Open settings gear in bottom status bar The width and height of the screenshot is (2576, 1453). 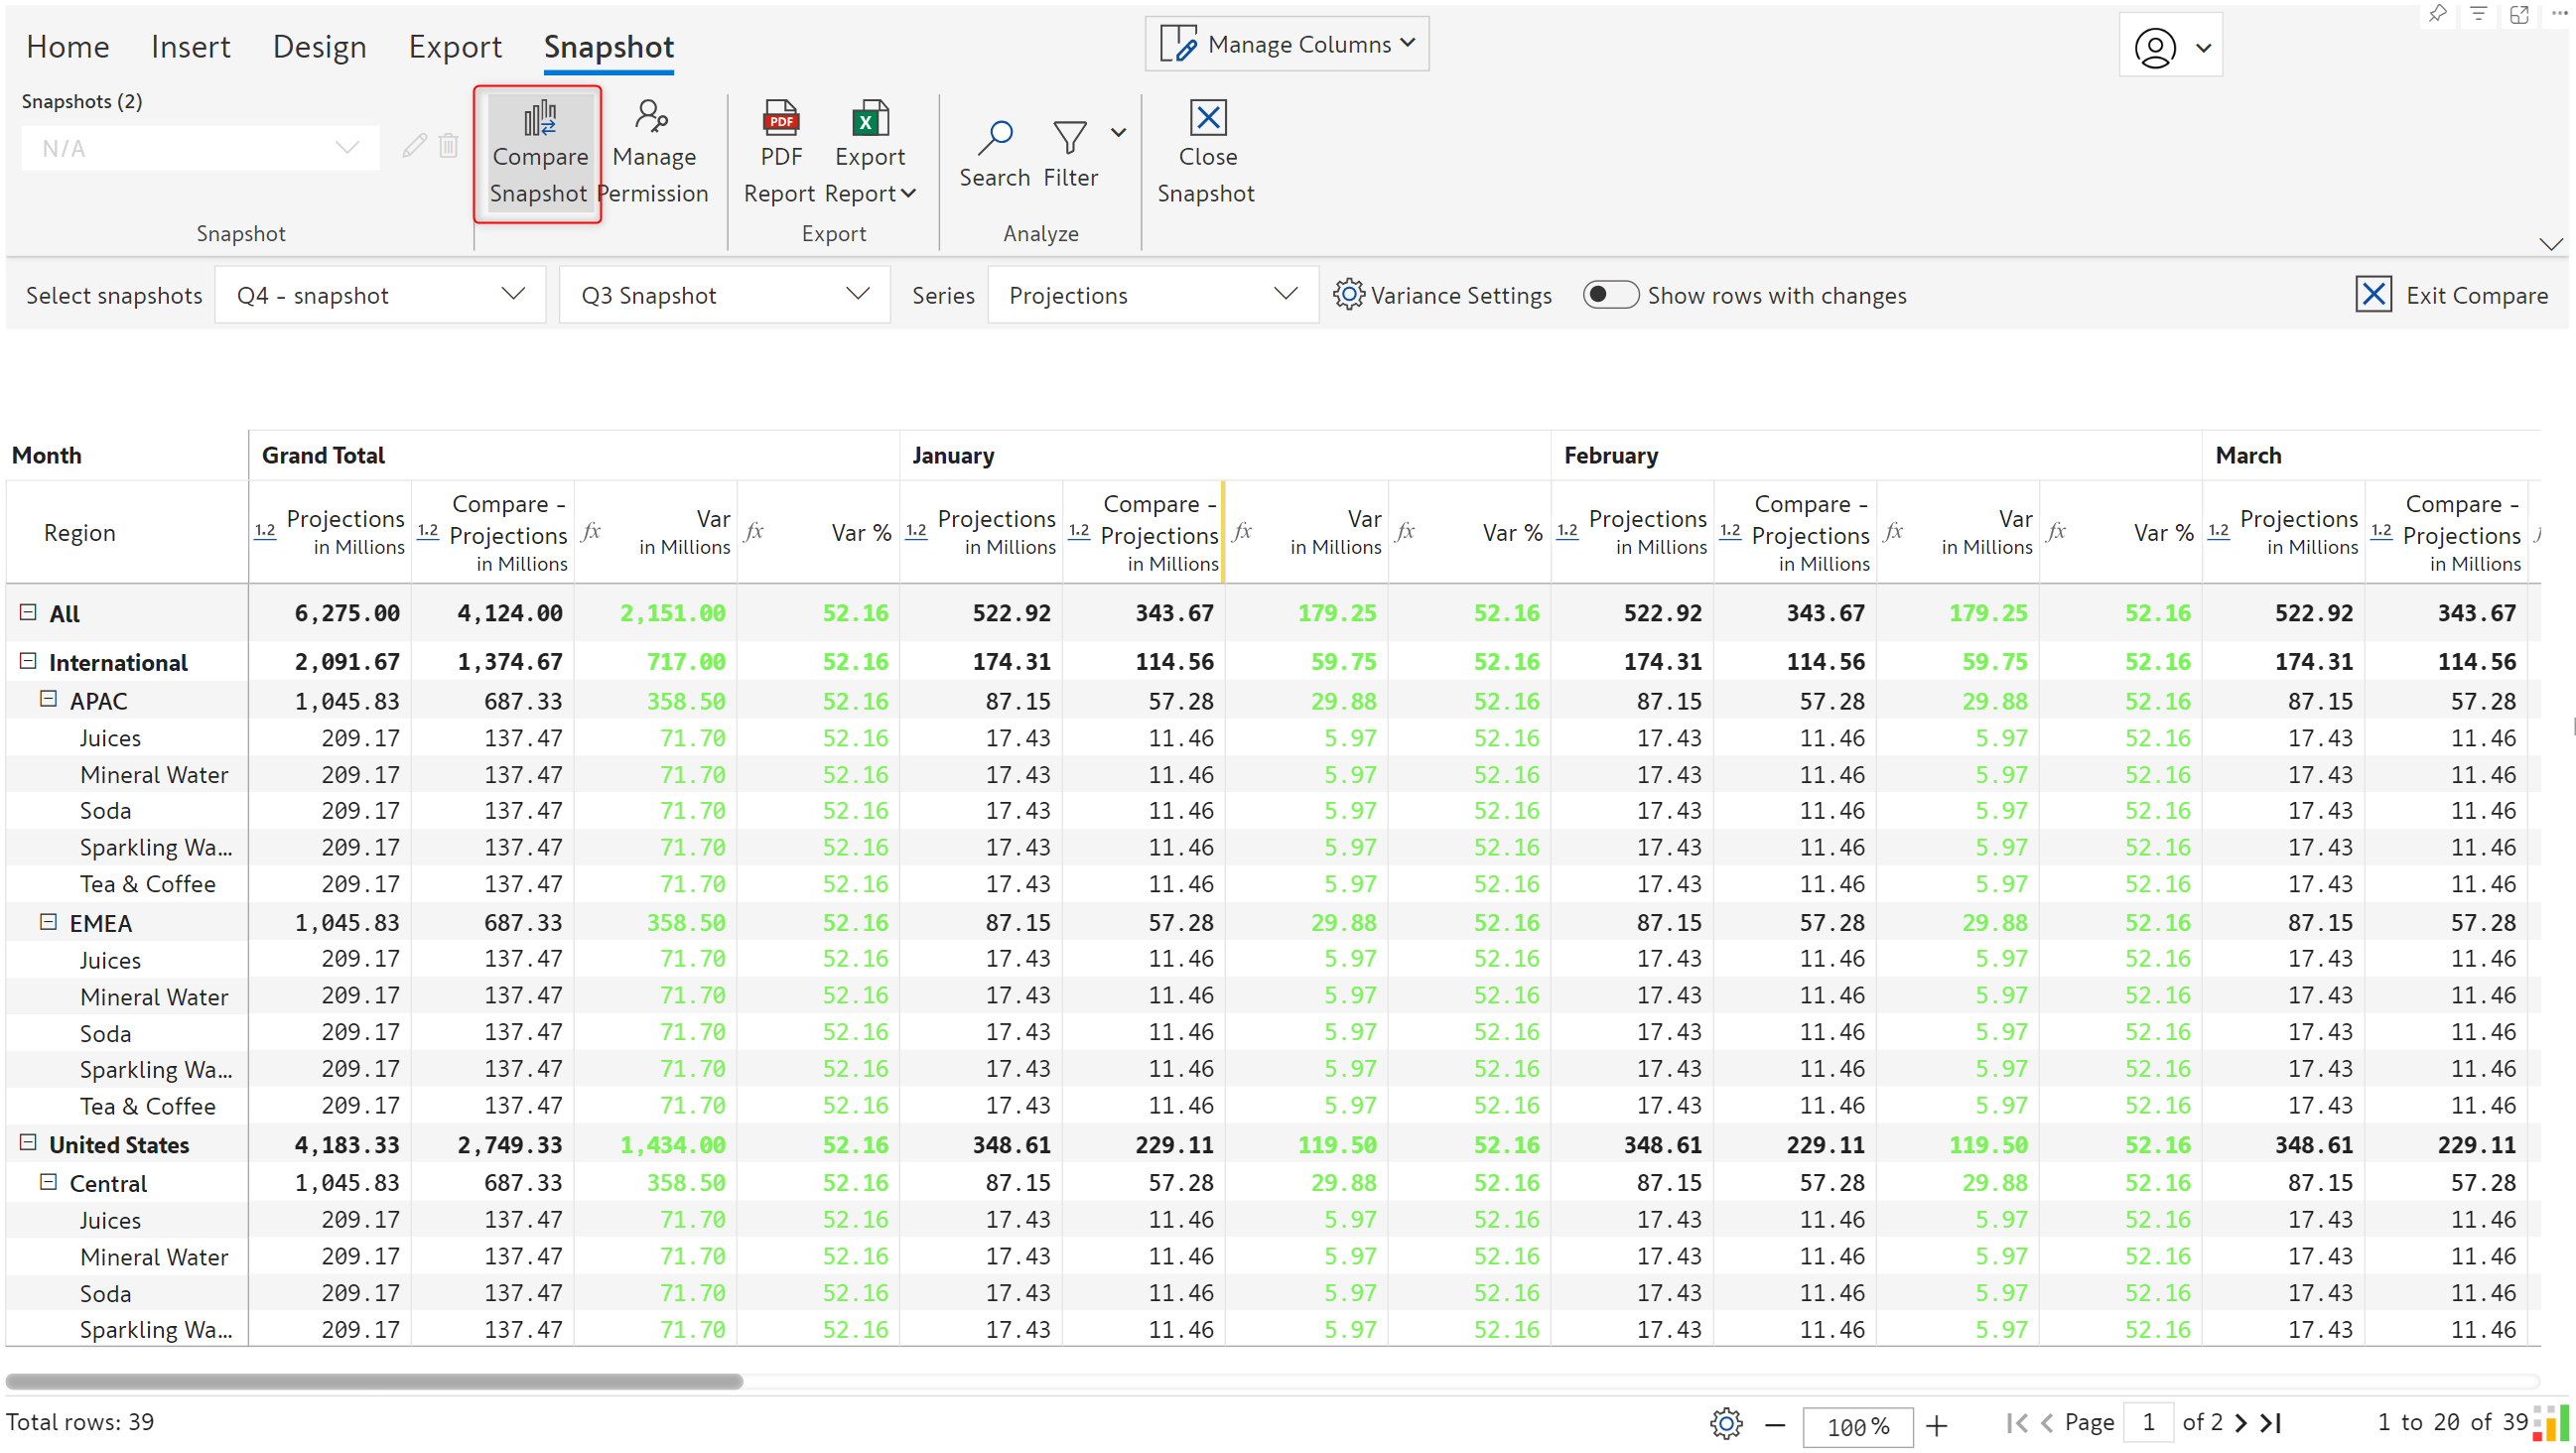coord(1725,1423)
